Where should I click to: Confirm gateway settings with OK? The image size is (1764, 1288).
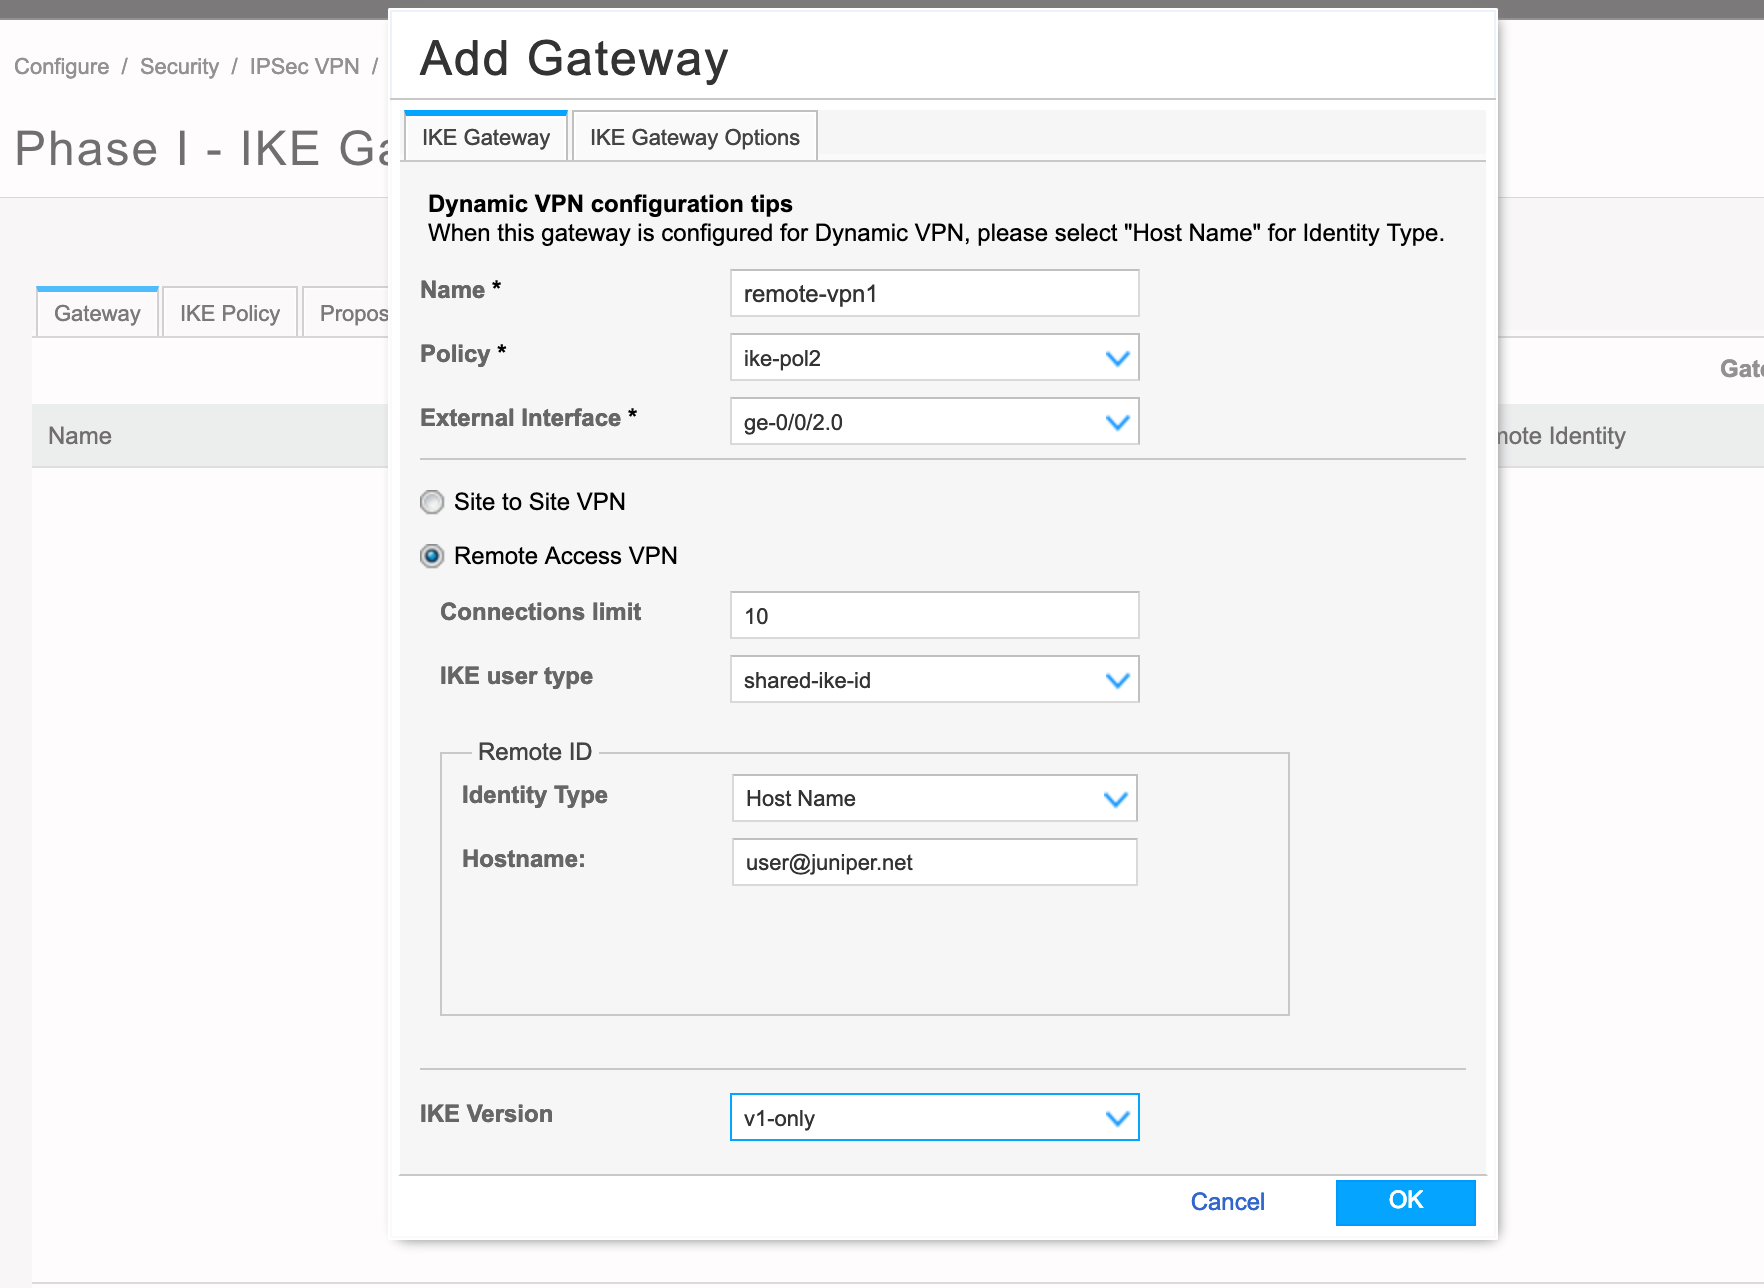(x=1405, y=1202)
